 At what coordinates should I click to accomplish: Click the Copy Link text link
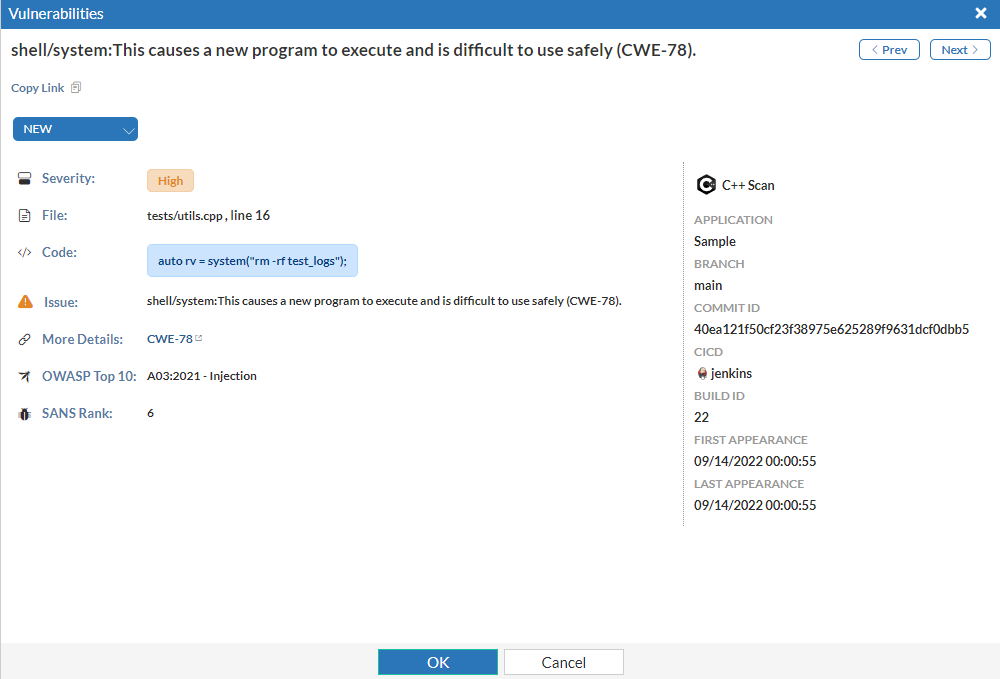tap(38, 88)
